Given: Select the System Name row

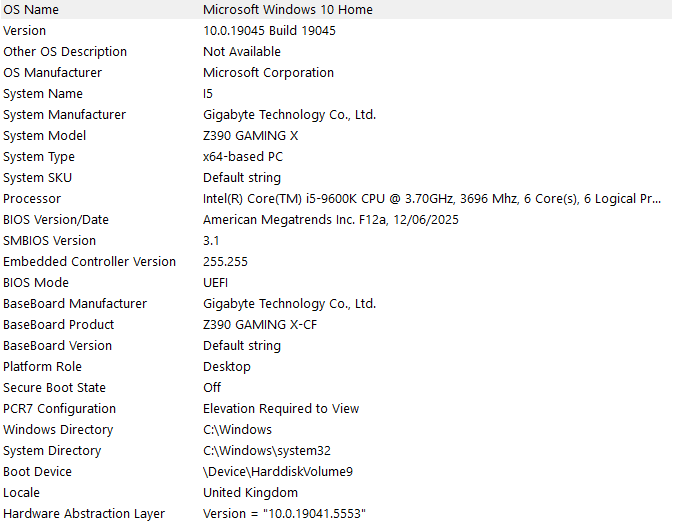Looking at the screenshot, I should tap(336, 94).
